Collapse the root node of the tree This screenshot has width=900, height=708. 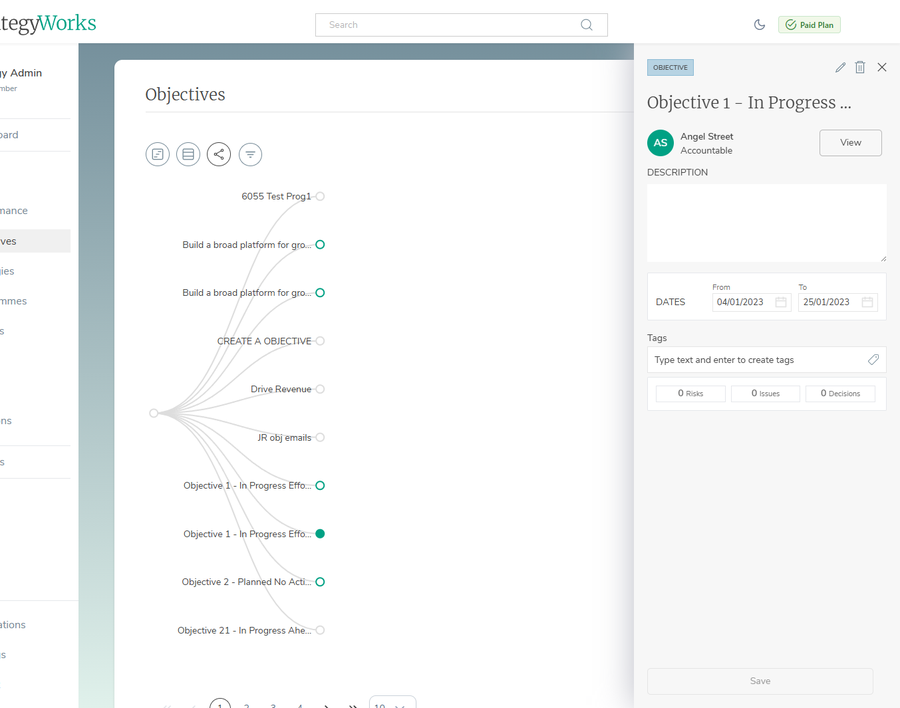click(x=153, y=413)
